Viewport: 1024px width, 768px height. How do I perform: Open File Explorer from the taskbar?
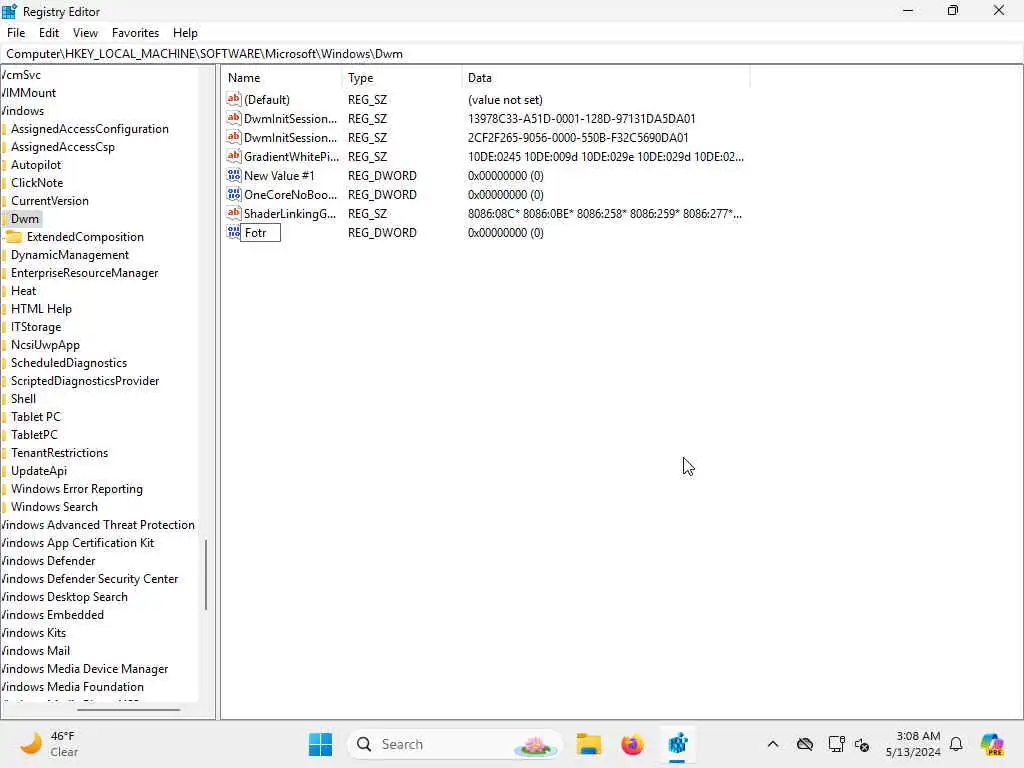[588, 744]
